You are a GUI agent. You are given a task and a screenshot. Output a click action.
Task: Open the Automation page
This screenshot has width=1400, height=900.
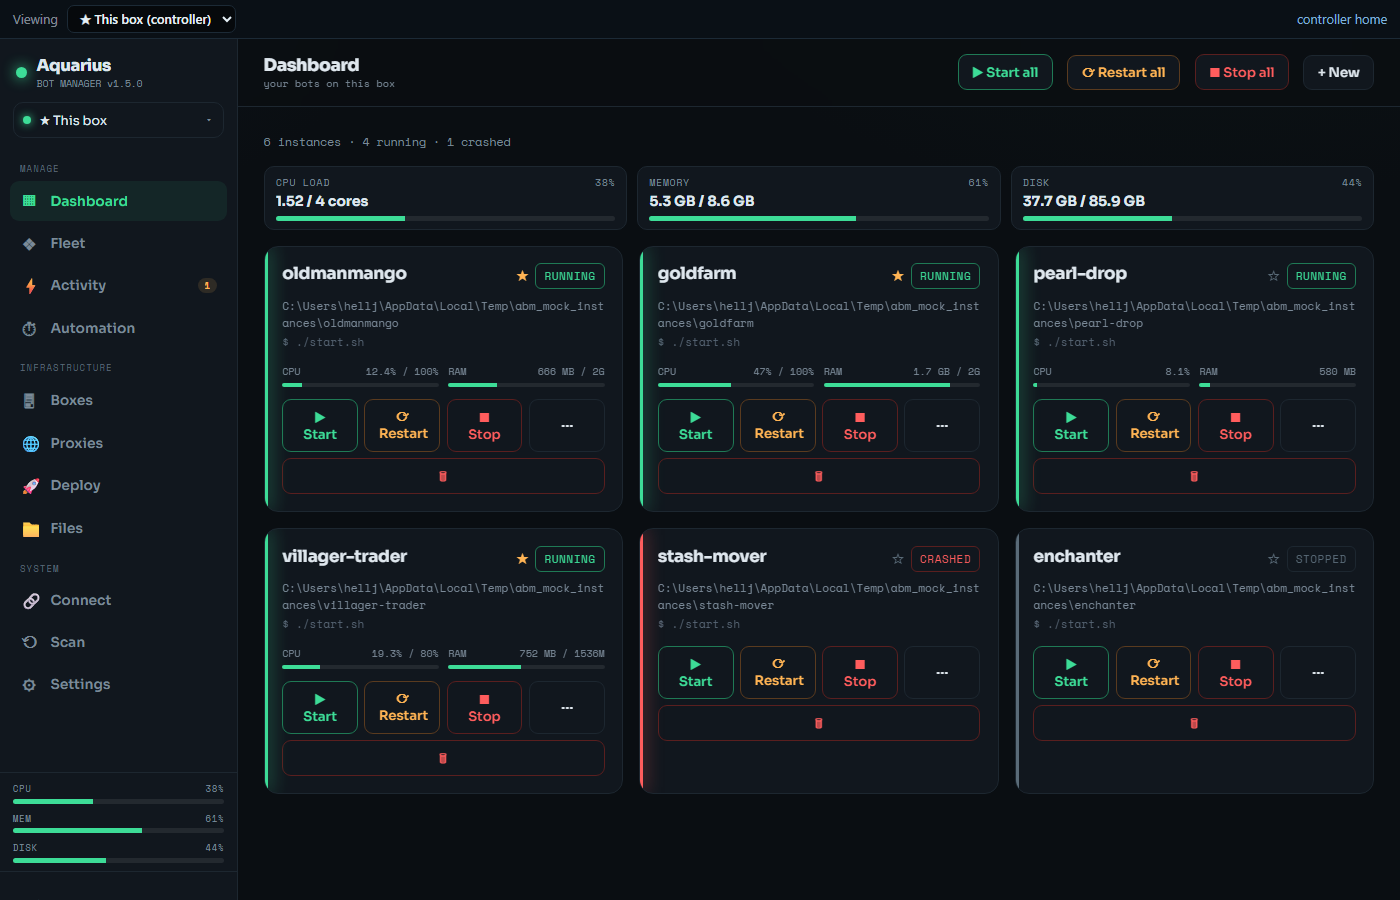click(118, 328)
